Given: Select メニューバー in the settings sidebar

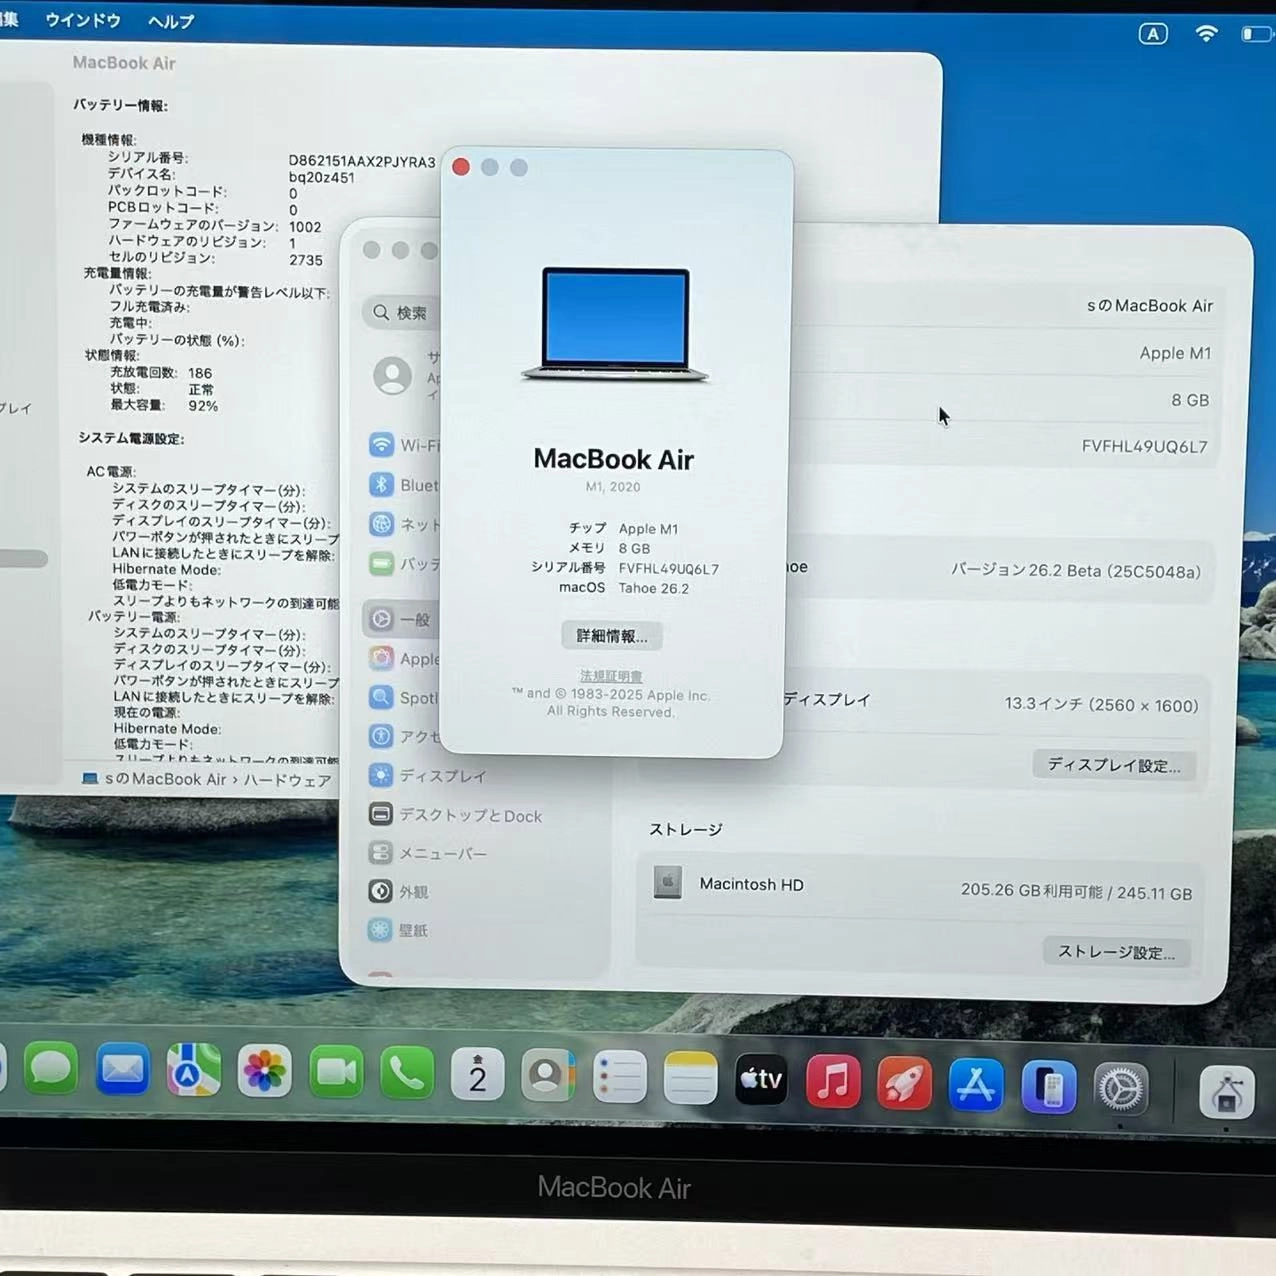Looking at the screenshot, I should (x=440, y=853).
